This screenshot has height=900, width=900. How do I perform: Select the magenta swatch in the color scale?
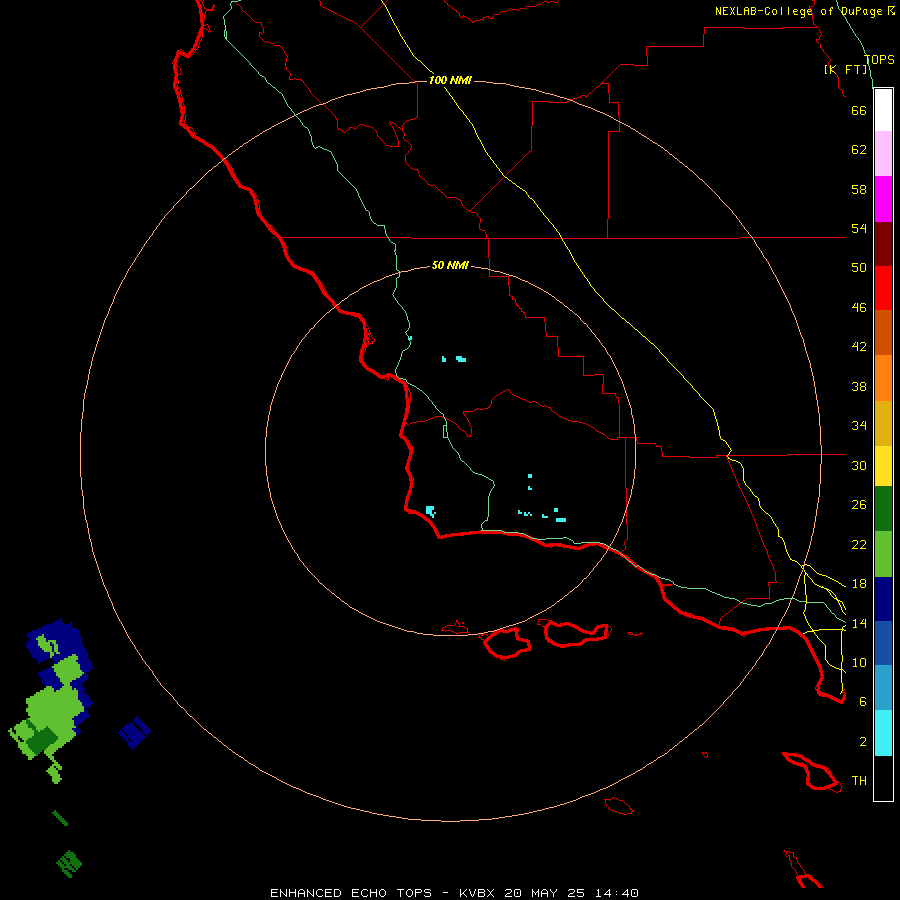coord(883,199)
